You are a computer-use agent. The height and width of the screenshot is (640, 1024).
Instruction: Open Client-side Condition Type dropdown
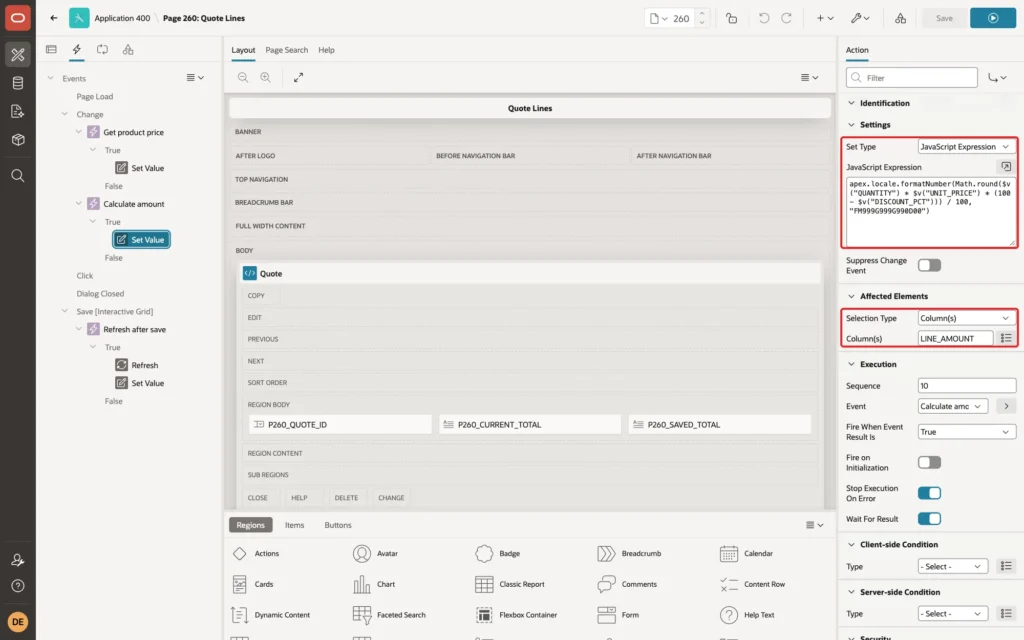[x=952, y=566]
